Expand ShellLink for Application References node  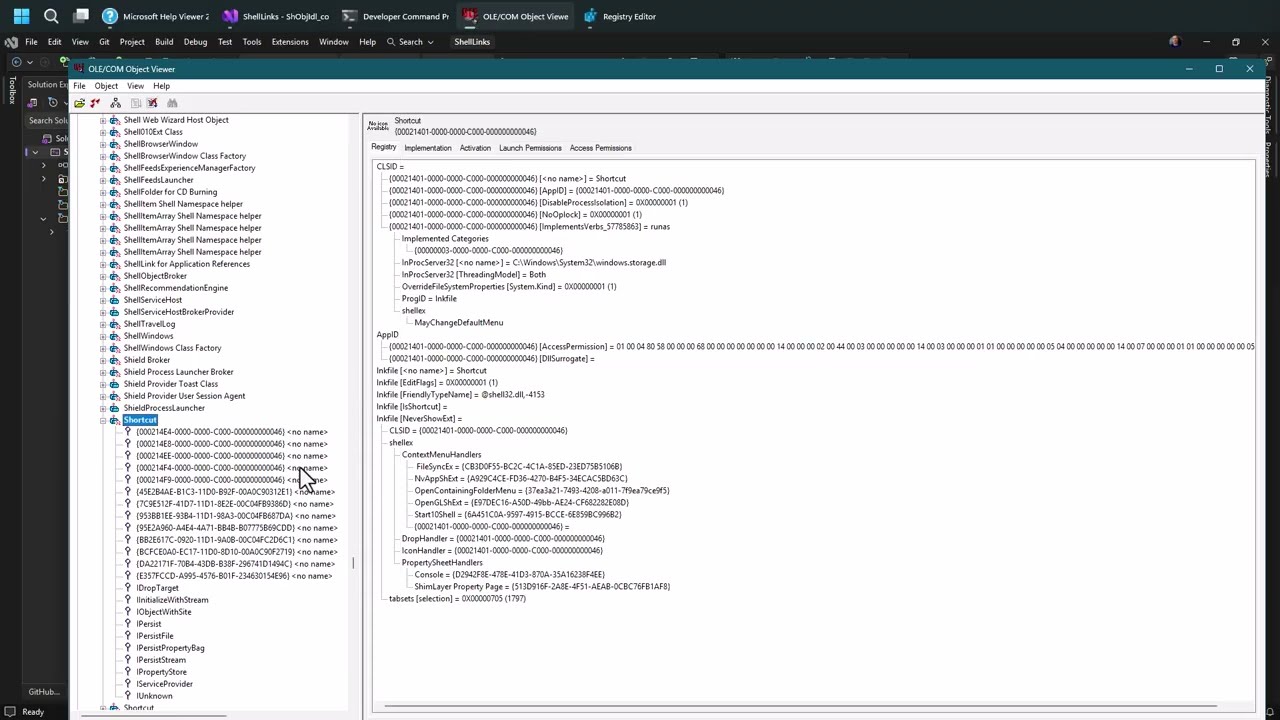click(x=103, y=264)
